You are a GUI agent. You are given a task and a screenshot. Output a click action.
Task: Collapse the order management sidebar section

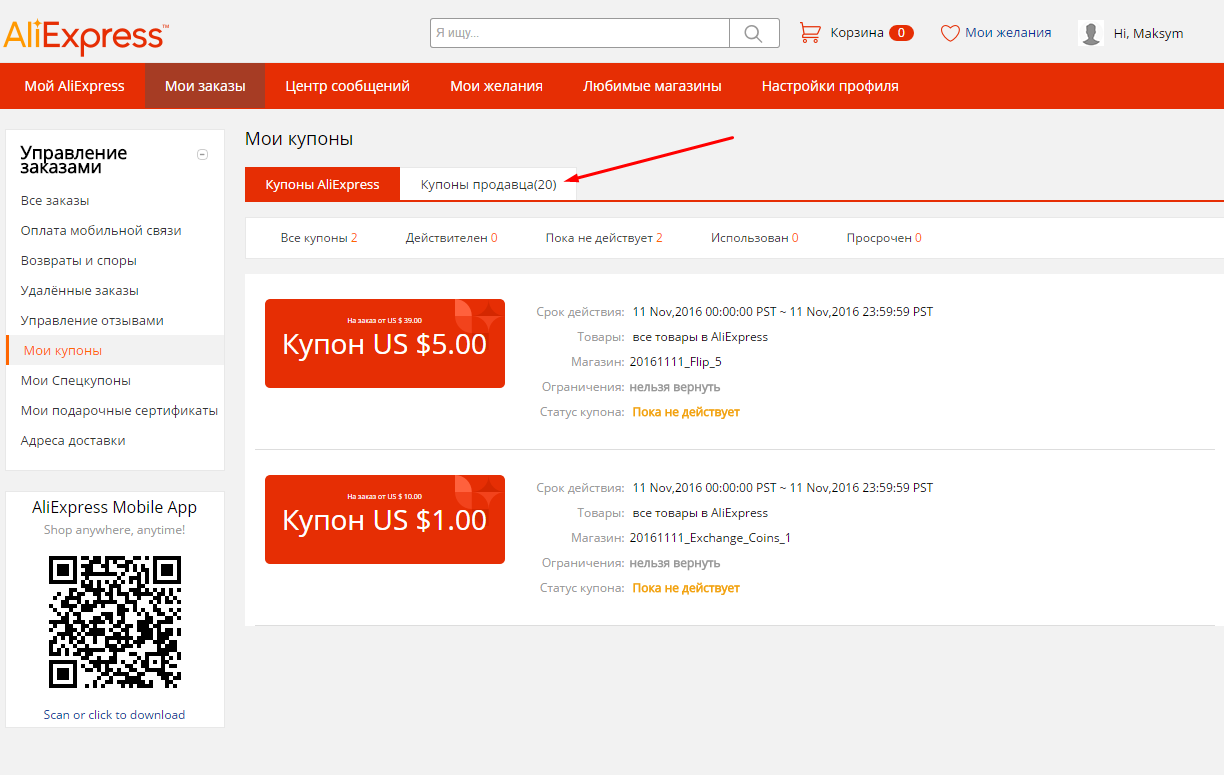pos(202,154)
